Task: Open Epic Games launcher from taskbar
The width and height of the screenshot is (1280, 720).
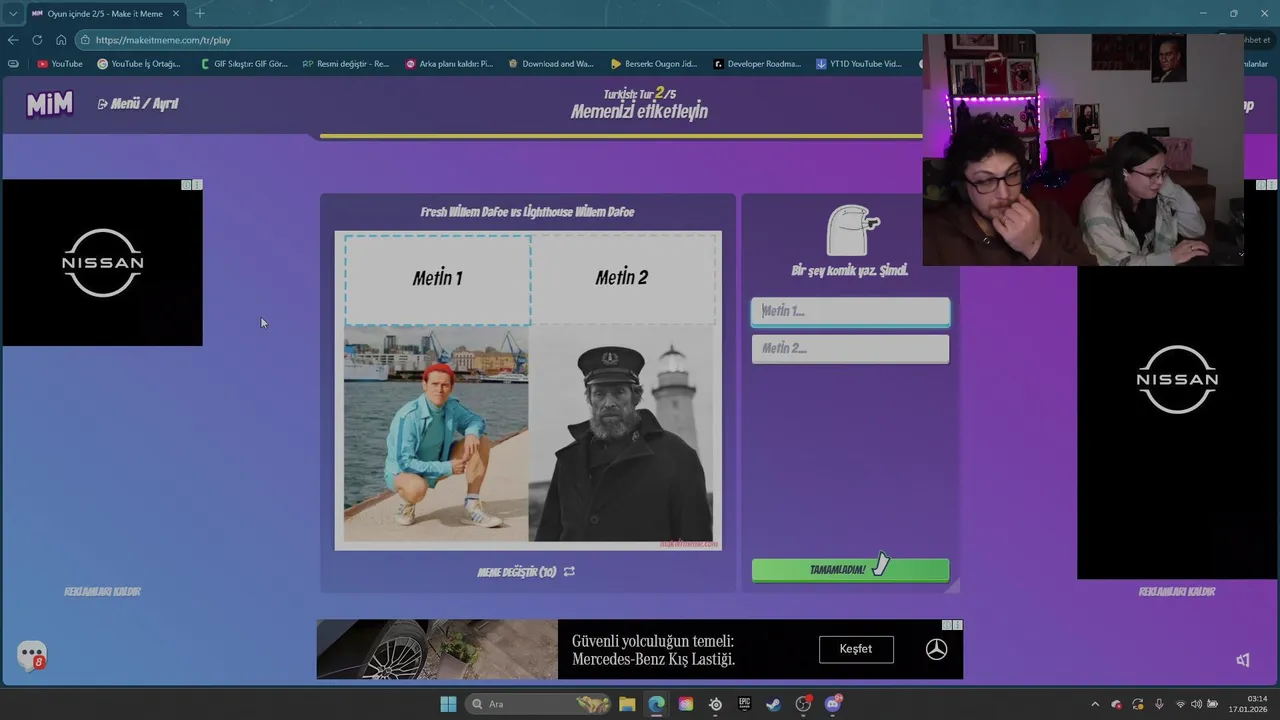Action: click(744, 704)
